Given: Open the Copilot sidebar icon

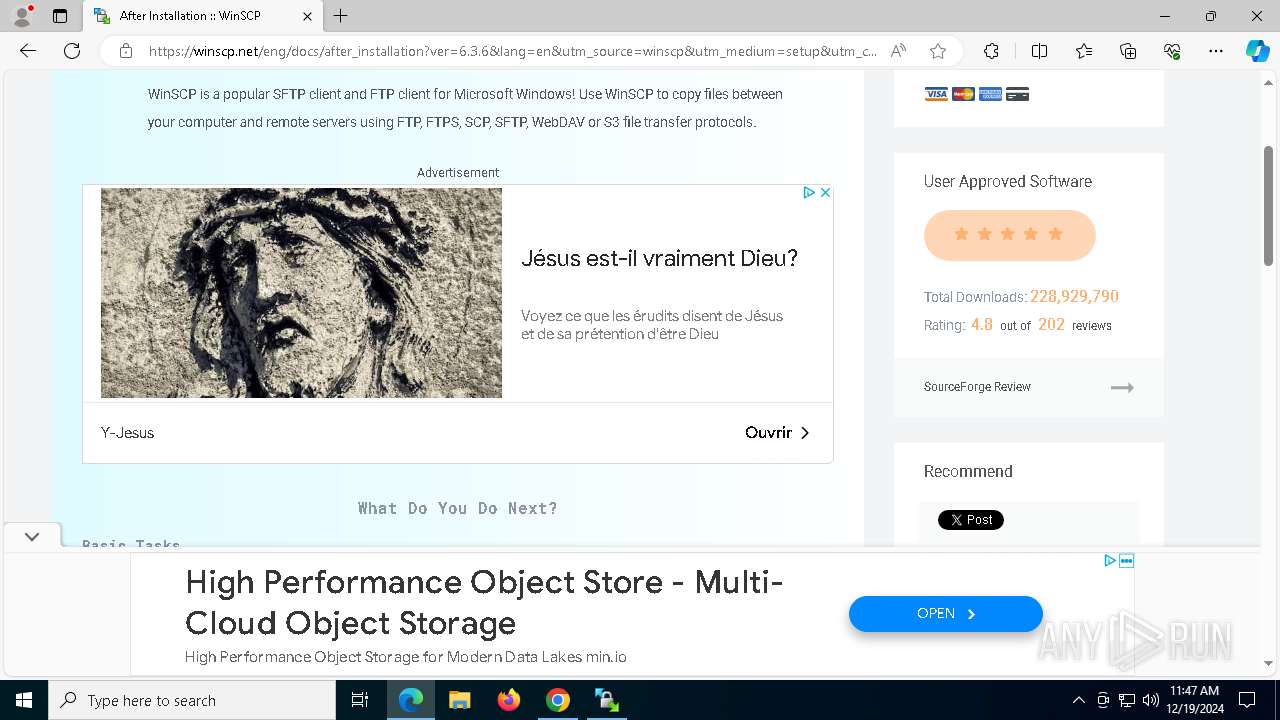Looking at the screenshot, I should 1257,51.
